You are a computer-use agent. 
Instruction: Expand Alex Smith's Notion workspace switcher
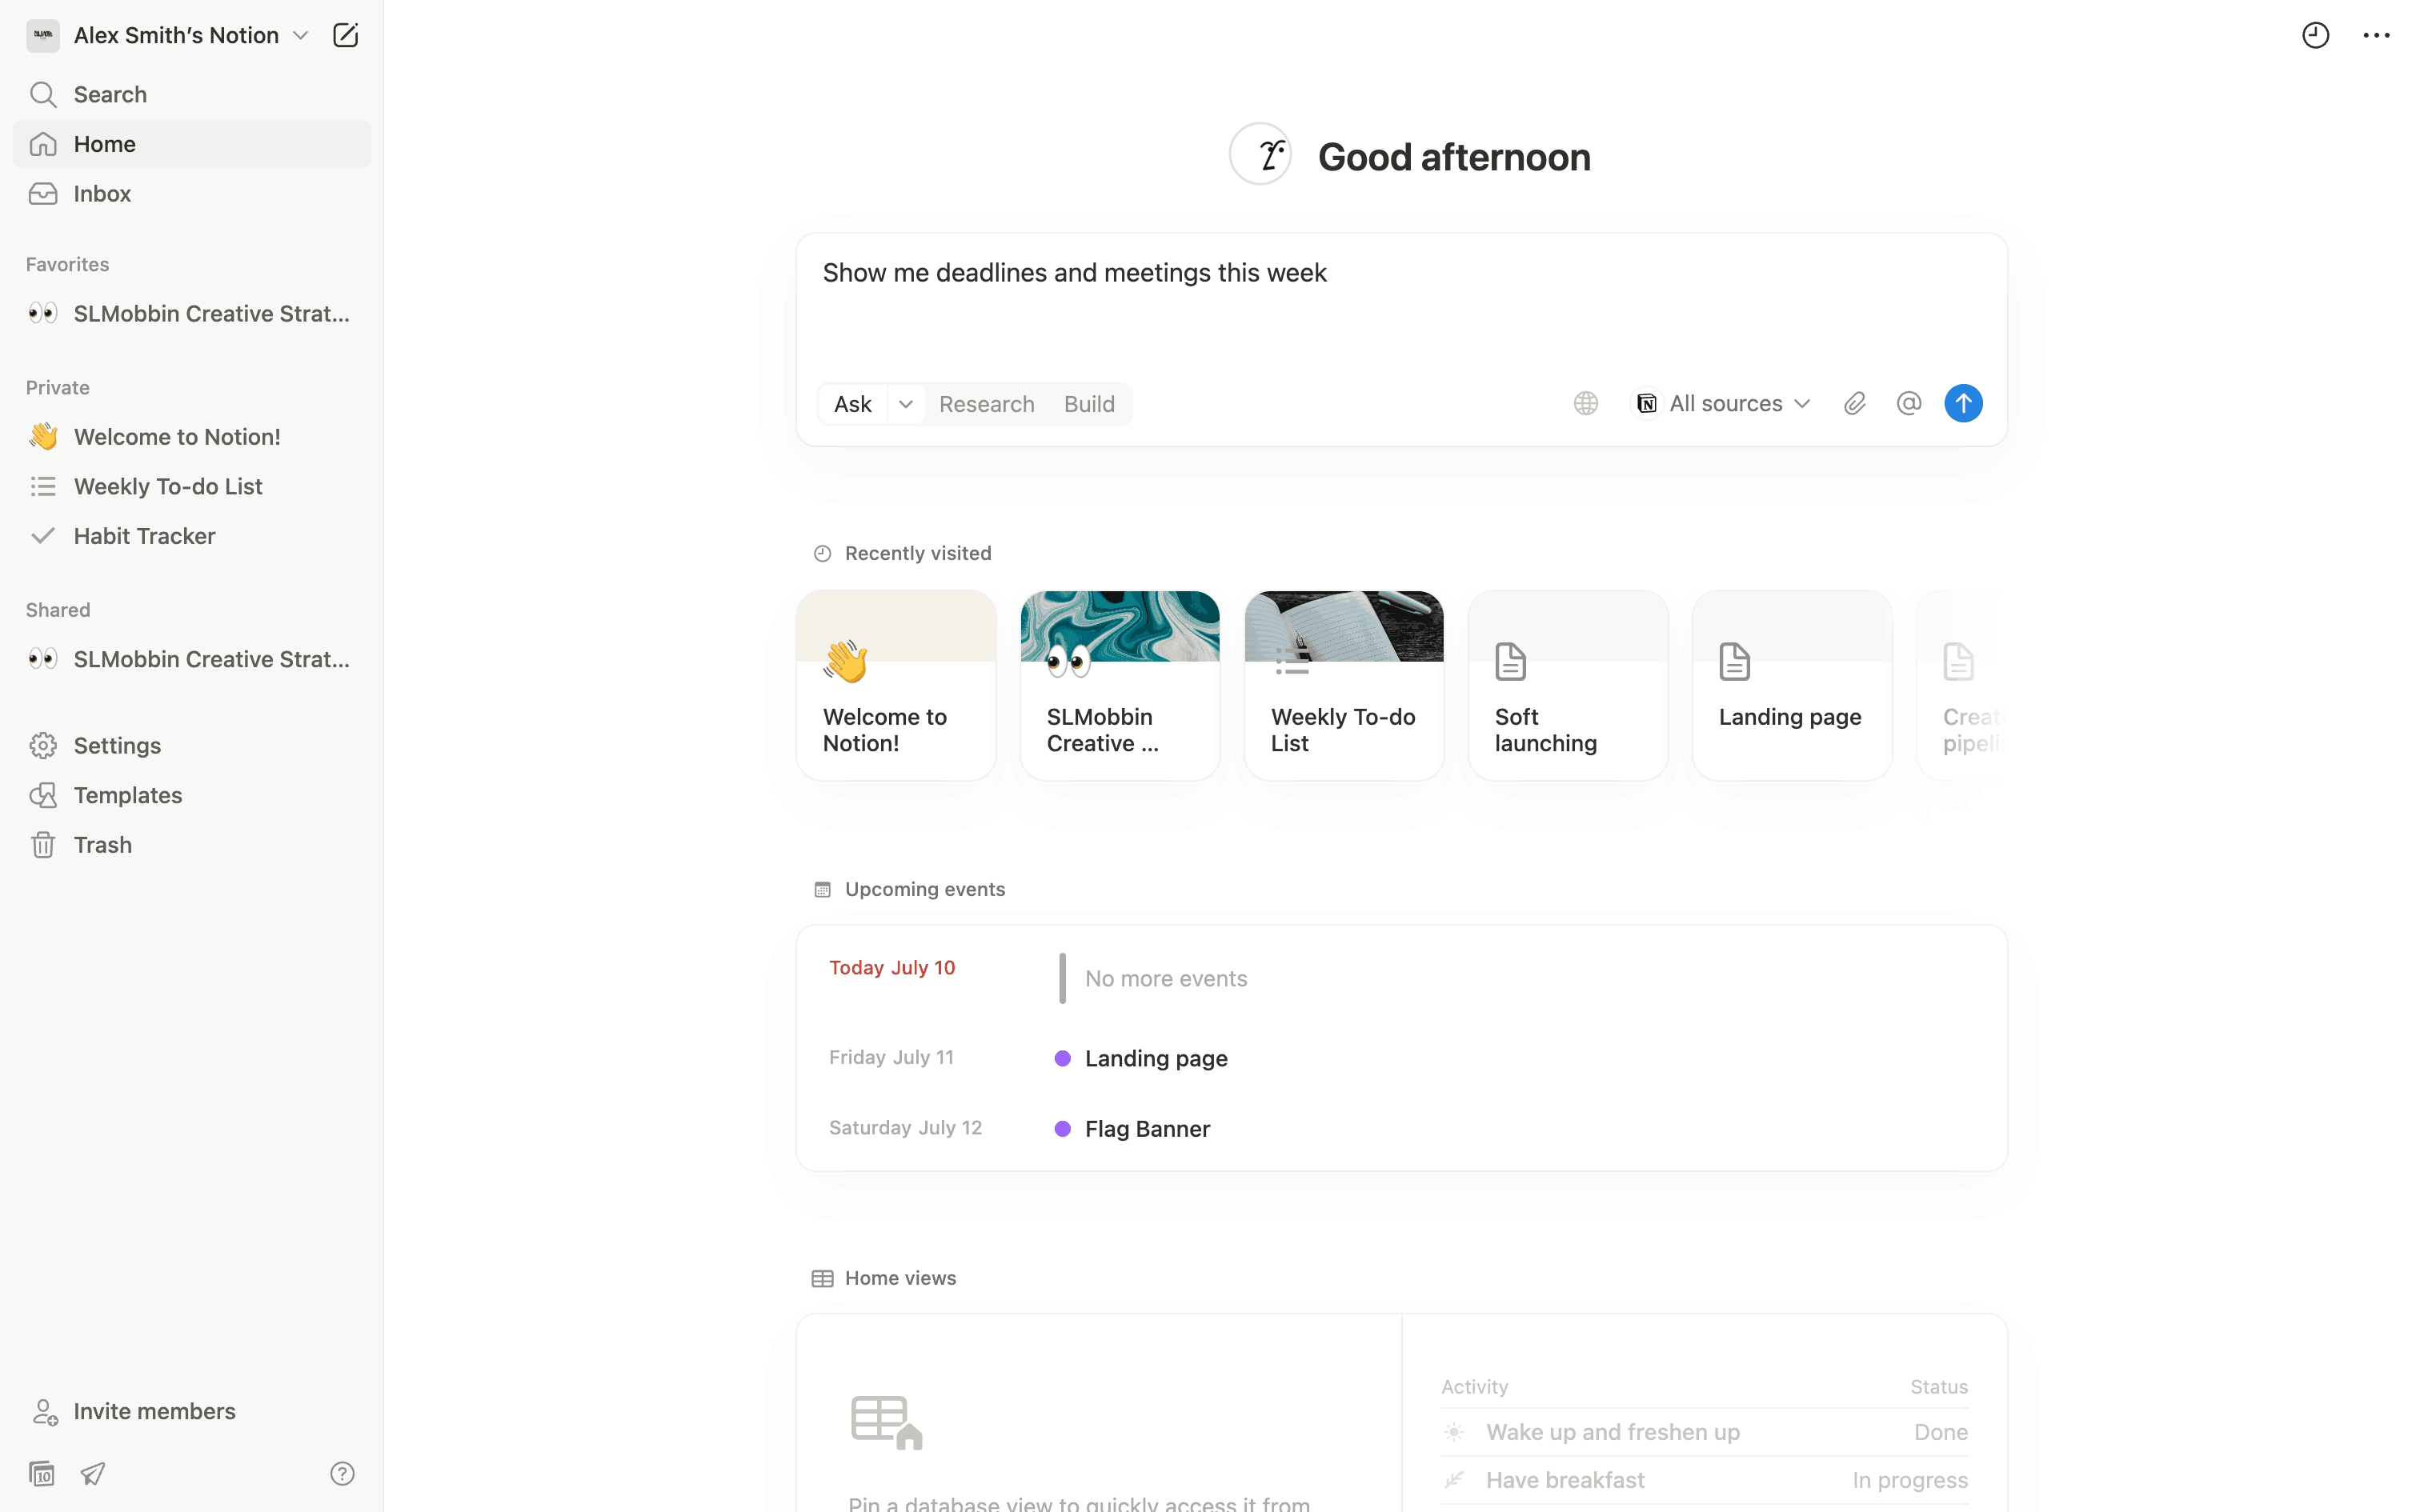pos(176,36)
